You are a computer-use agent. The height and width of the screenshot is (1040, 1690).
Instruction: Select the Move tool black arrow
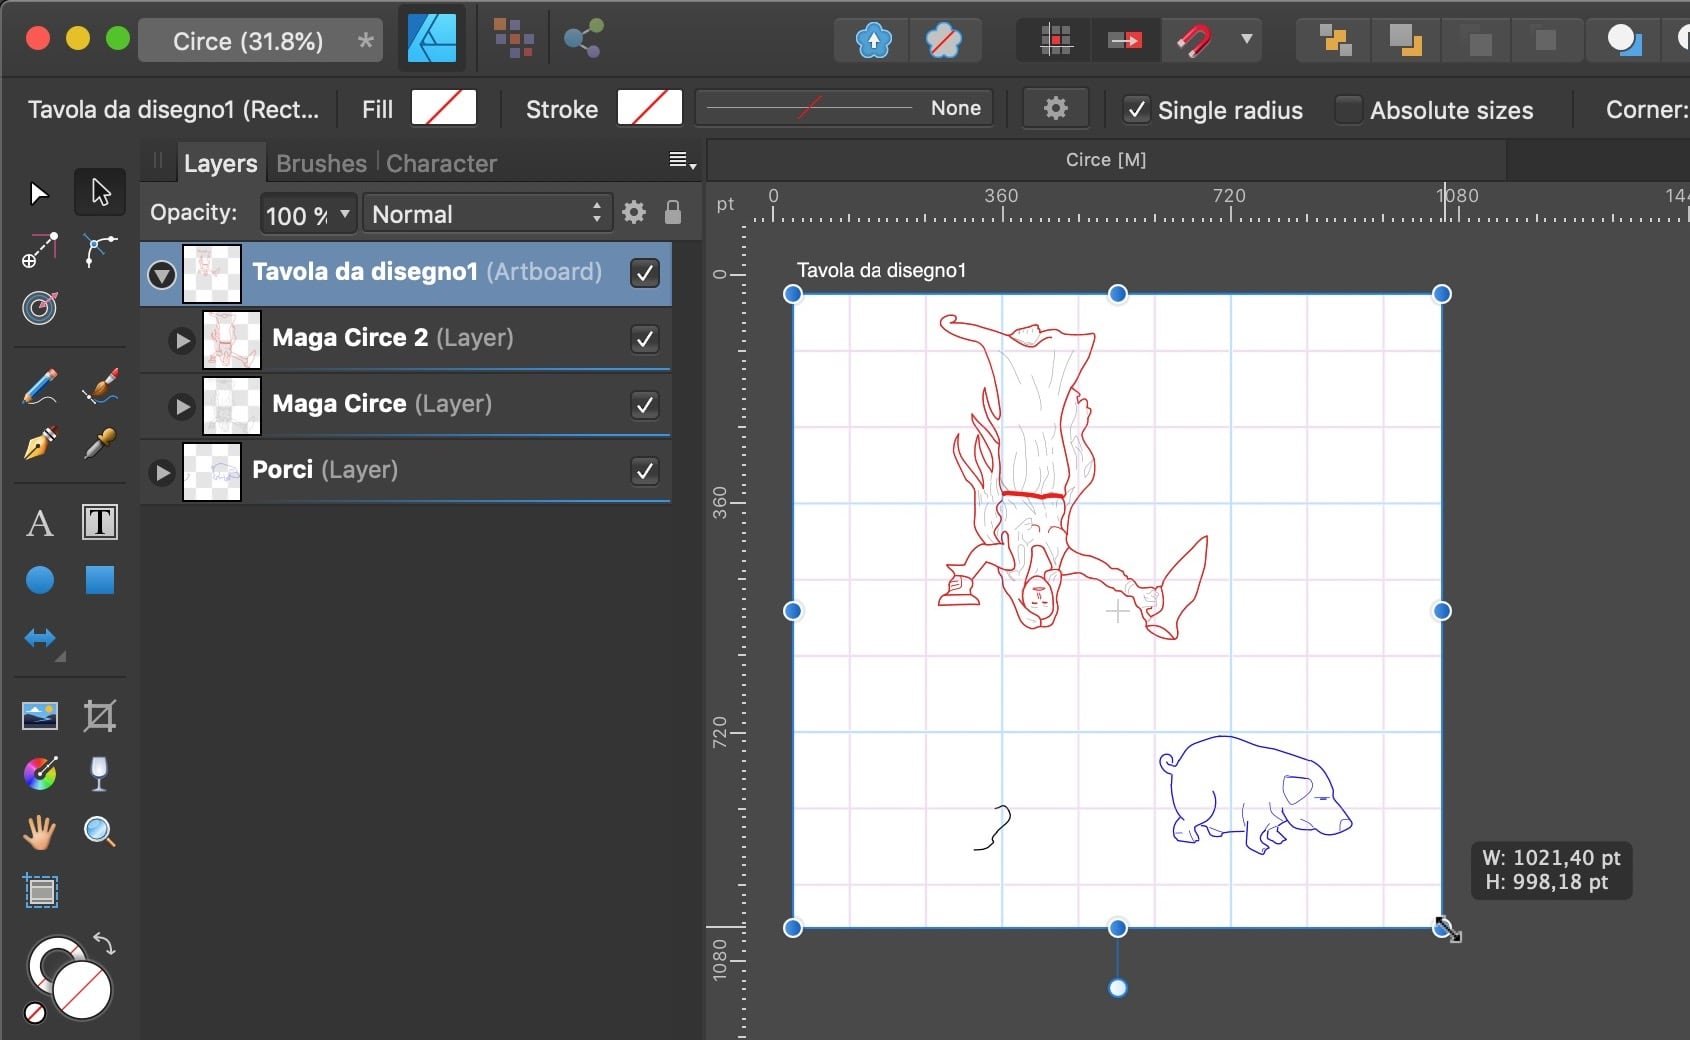pyautogui.click(x=39, y=193)
